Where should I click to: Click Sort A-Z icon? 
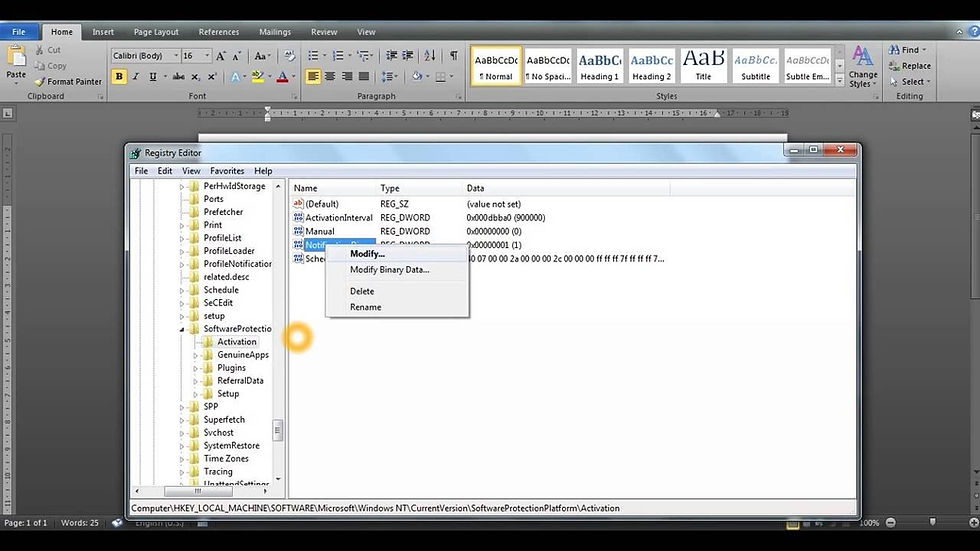pos(430,56)
